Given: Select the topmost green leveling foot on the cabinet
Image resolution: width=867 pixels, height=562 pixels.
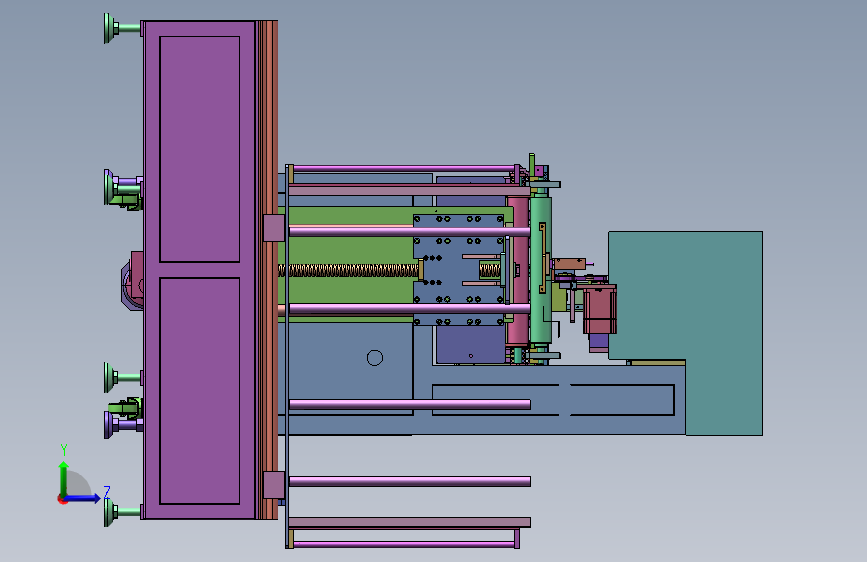Looking at the screenshot, I should [122, 28].
